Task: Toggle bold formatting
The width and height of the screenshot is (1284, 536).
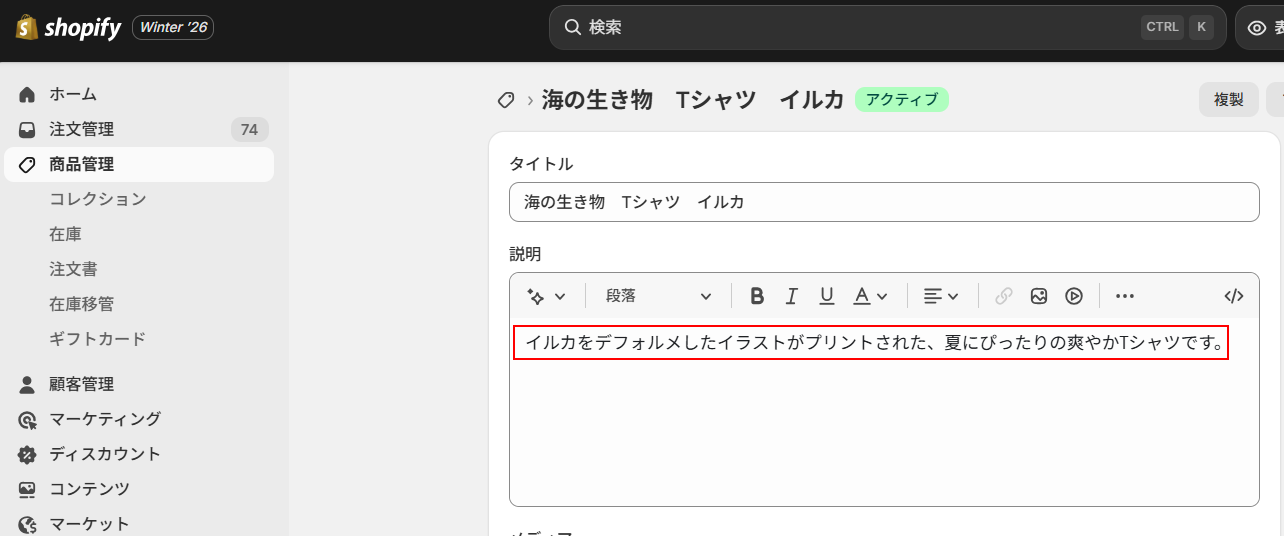Action: click(757, 296)
